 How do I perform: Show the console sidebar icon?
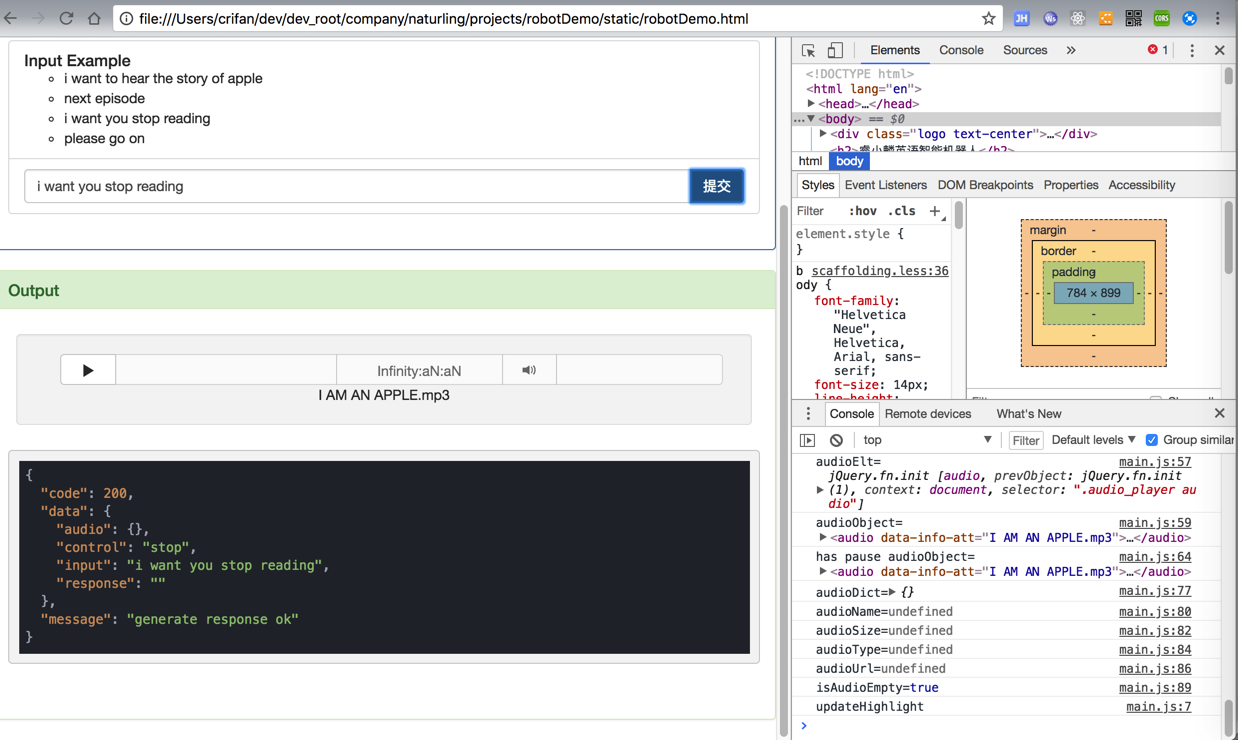pos(808,440)
